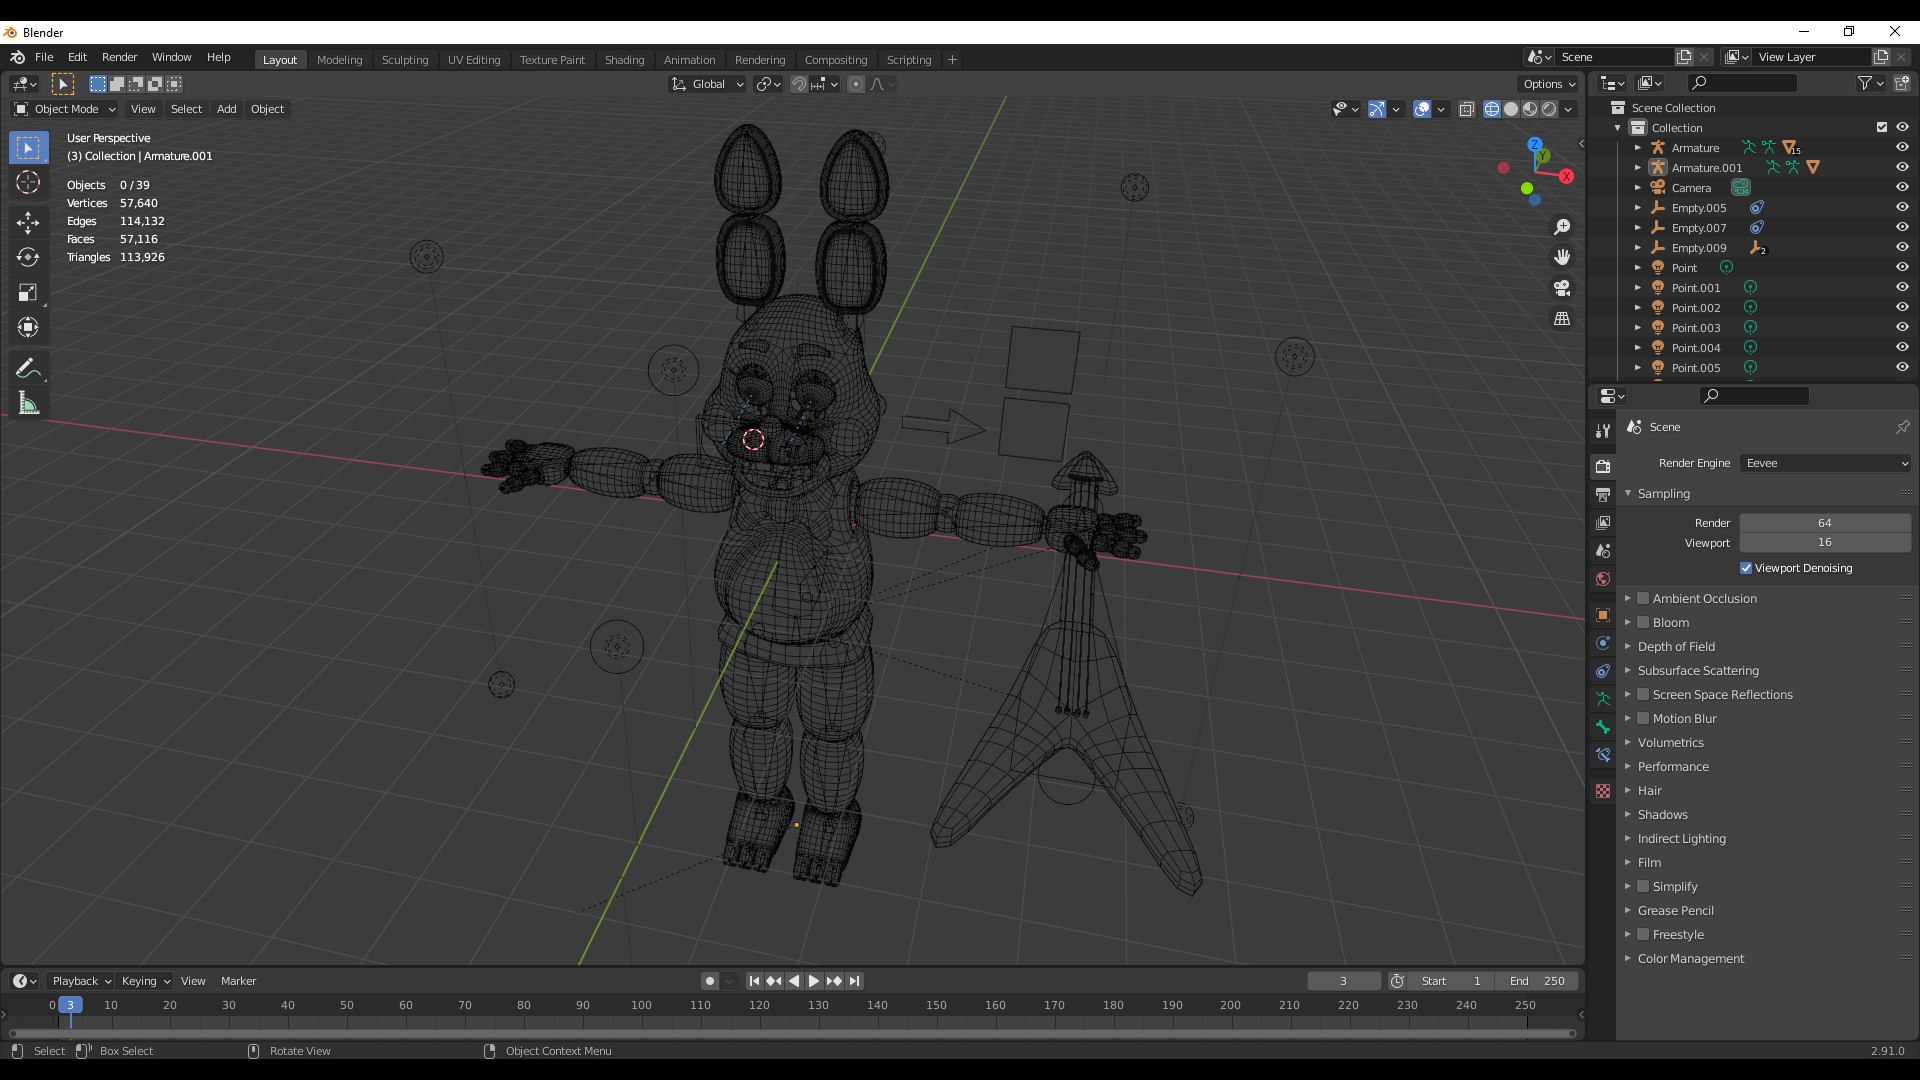The height and width of the screenshot is (1080, 1920).
Task: Open the Options dropdown in viewport header
Action: (1548, 84)
